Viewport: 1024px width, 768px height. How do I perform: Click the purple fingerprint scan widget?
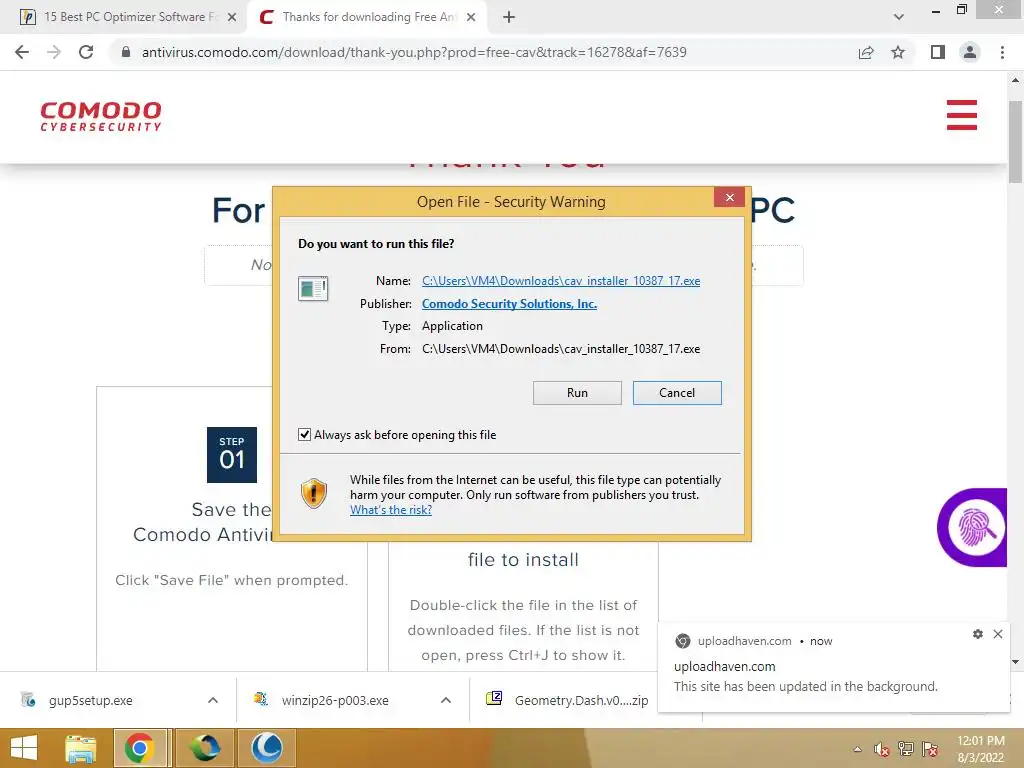tap(972, 527)
